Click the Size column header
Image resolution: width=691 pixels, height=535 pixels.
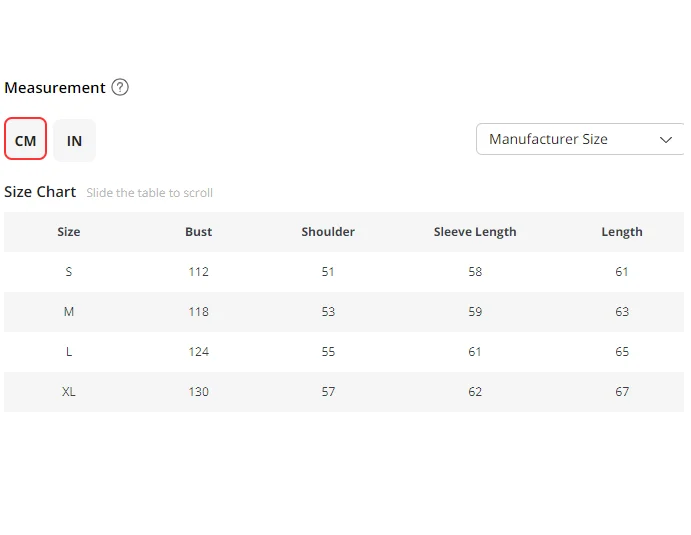click(x=69, y=232)
